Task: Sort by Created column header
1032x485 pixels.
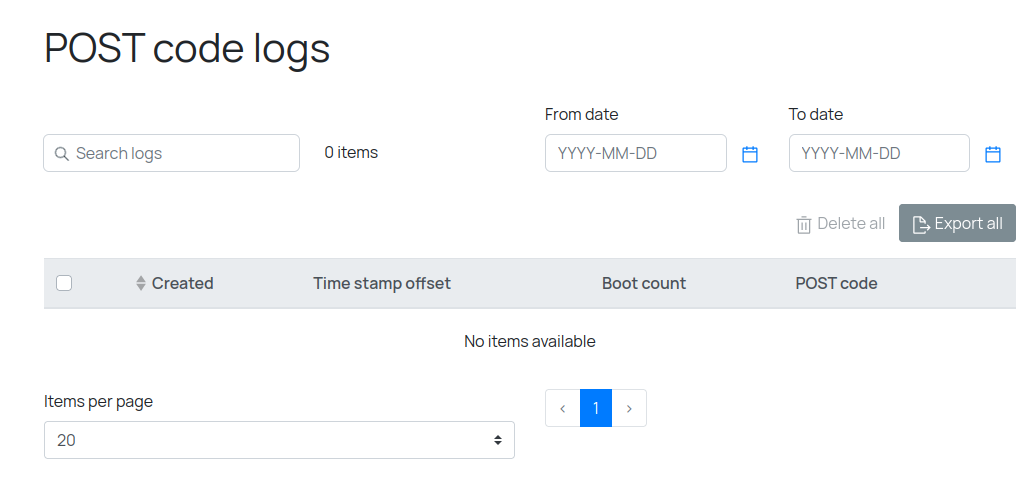Action: point(183,284)
